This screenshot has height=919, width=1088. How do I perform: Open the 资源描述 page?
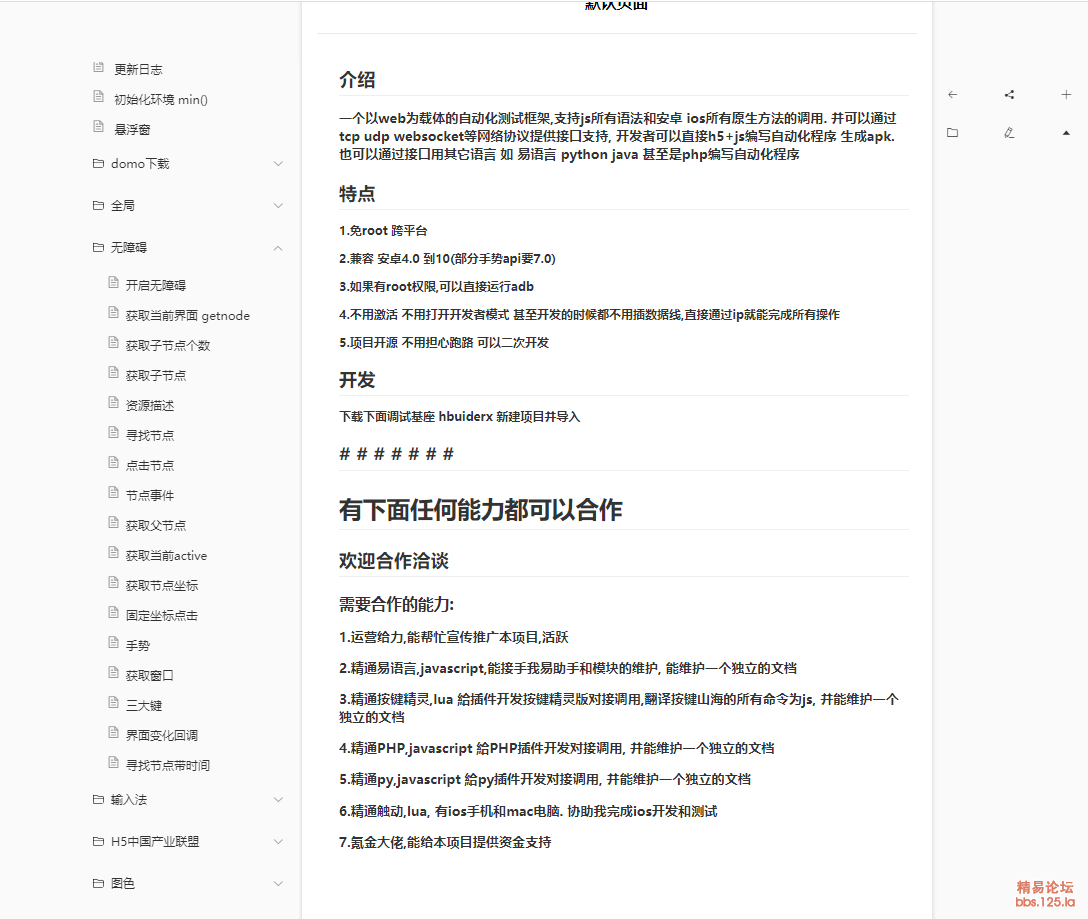point(150,405)
